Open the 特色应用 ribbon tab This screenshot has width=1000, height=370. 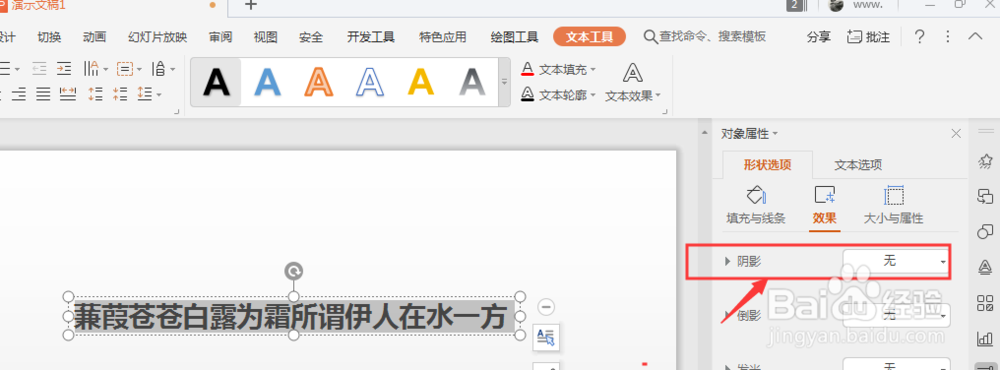(443, 37)
